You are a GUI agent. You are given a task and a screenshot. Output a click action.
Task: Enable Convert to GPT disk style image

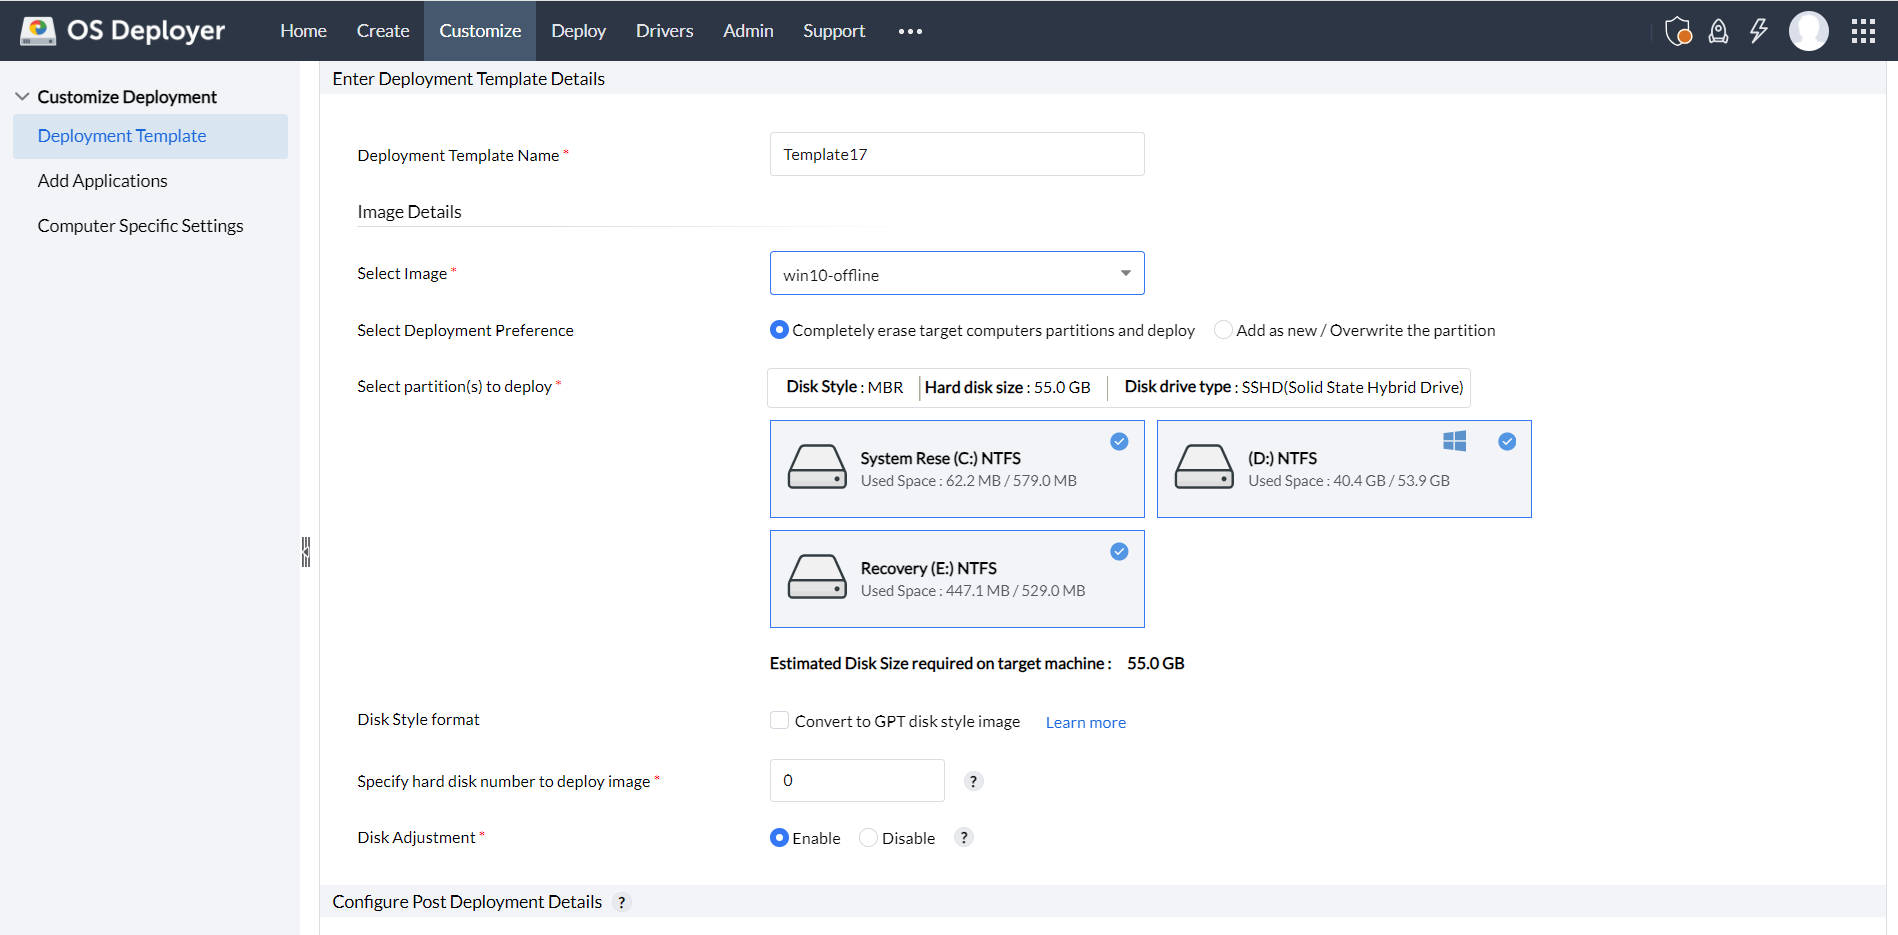pyautogui.click(x=779, y=719)
